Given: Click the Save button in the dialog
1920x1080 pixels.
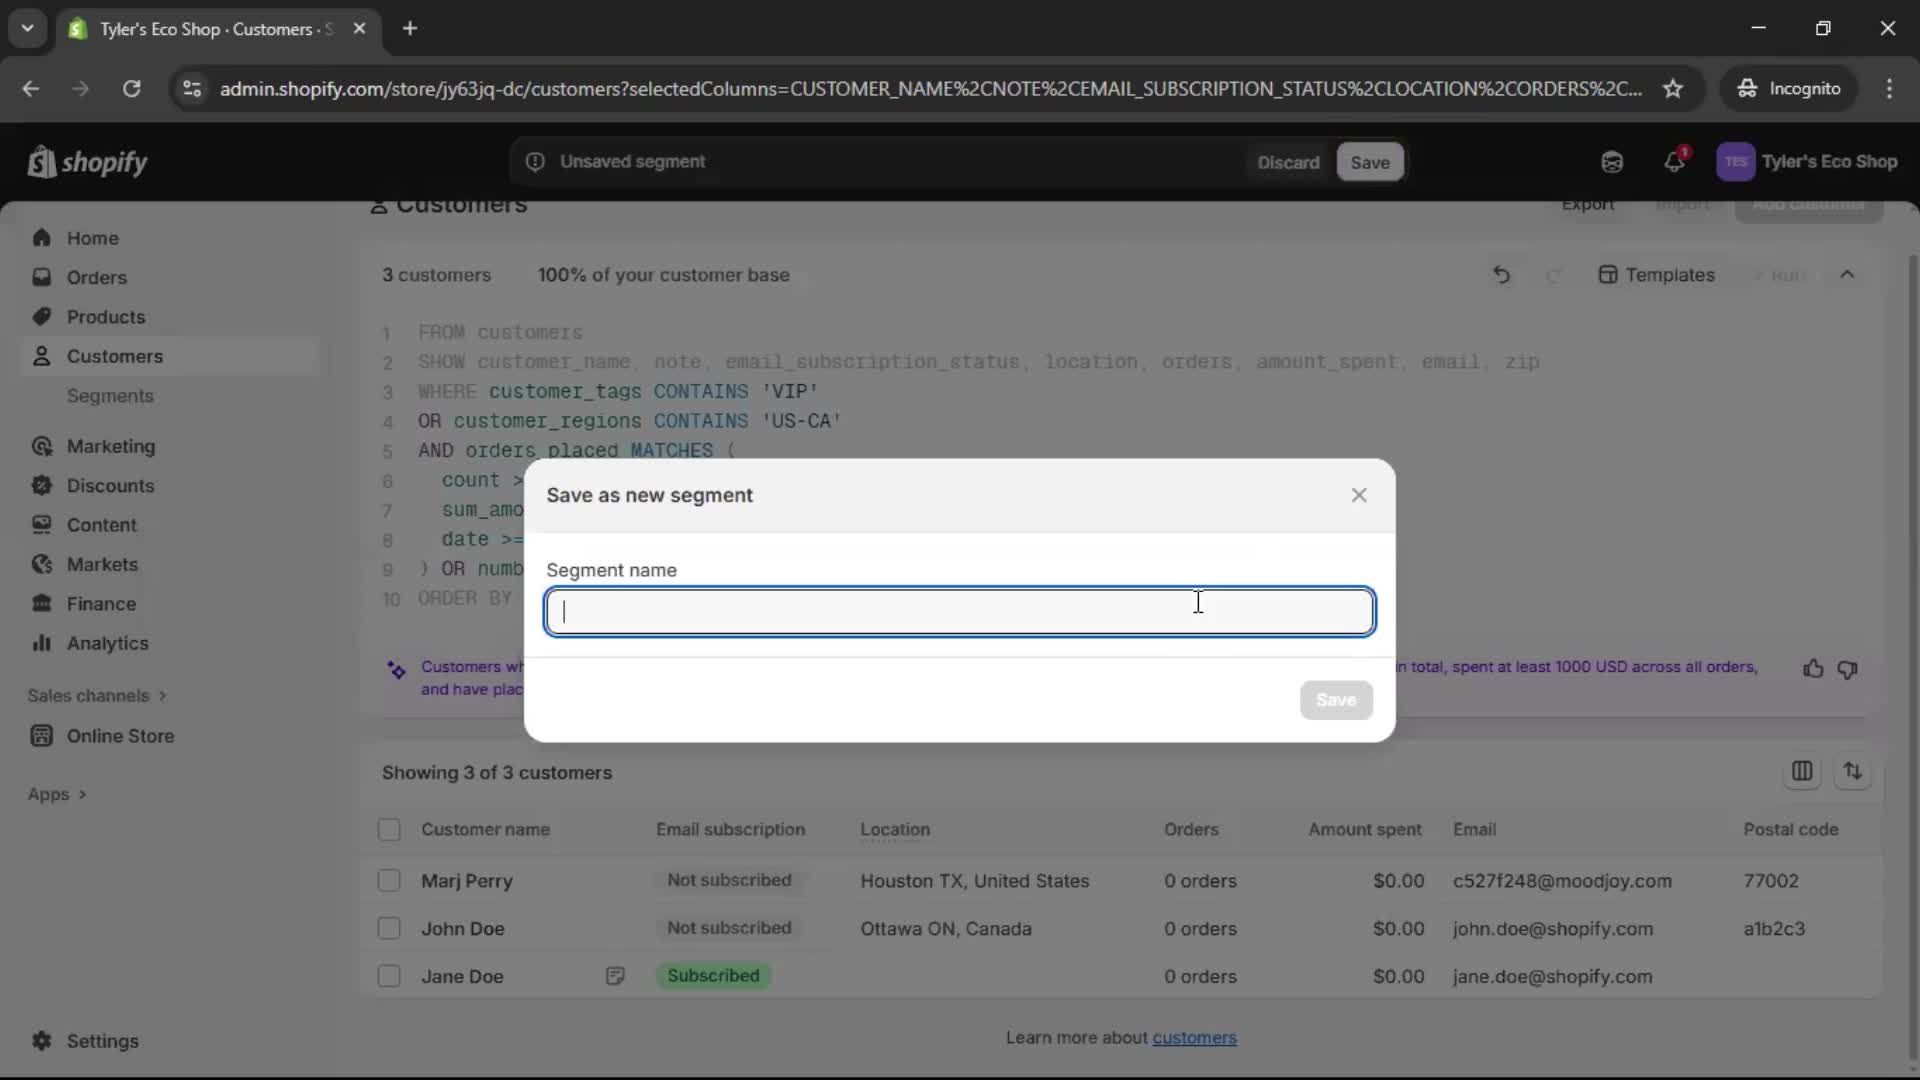Looking at the screenshot, I should [x=1336, y=700].
